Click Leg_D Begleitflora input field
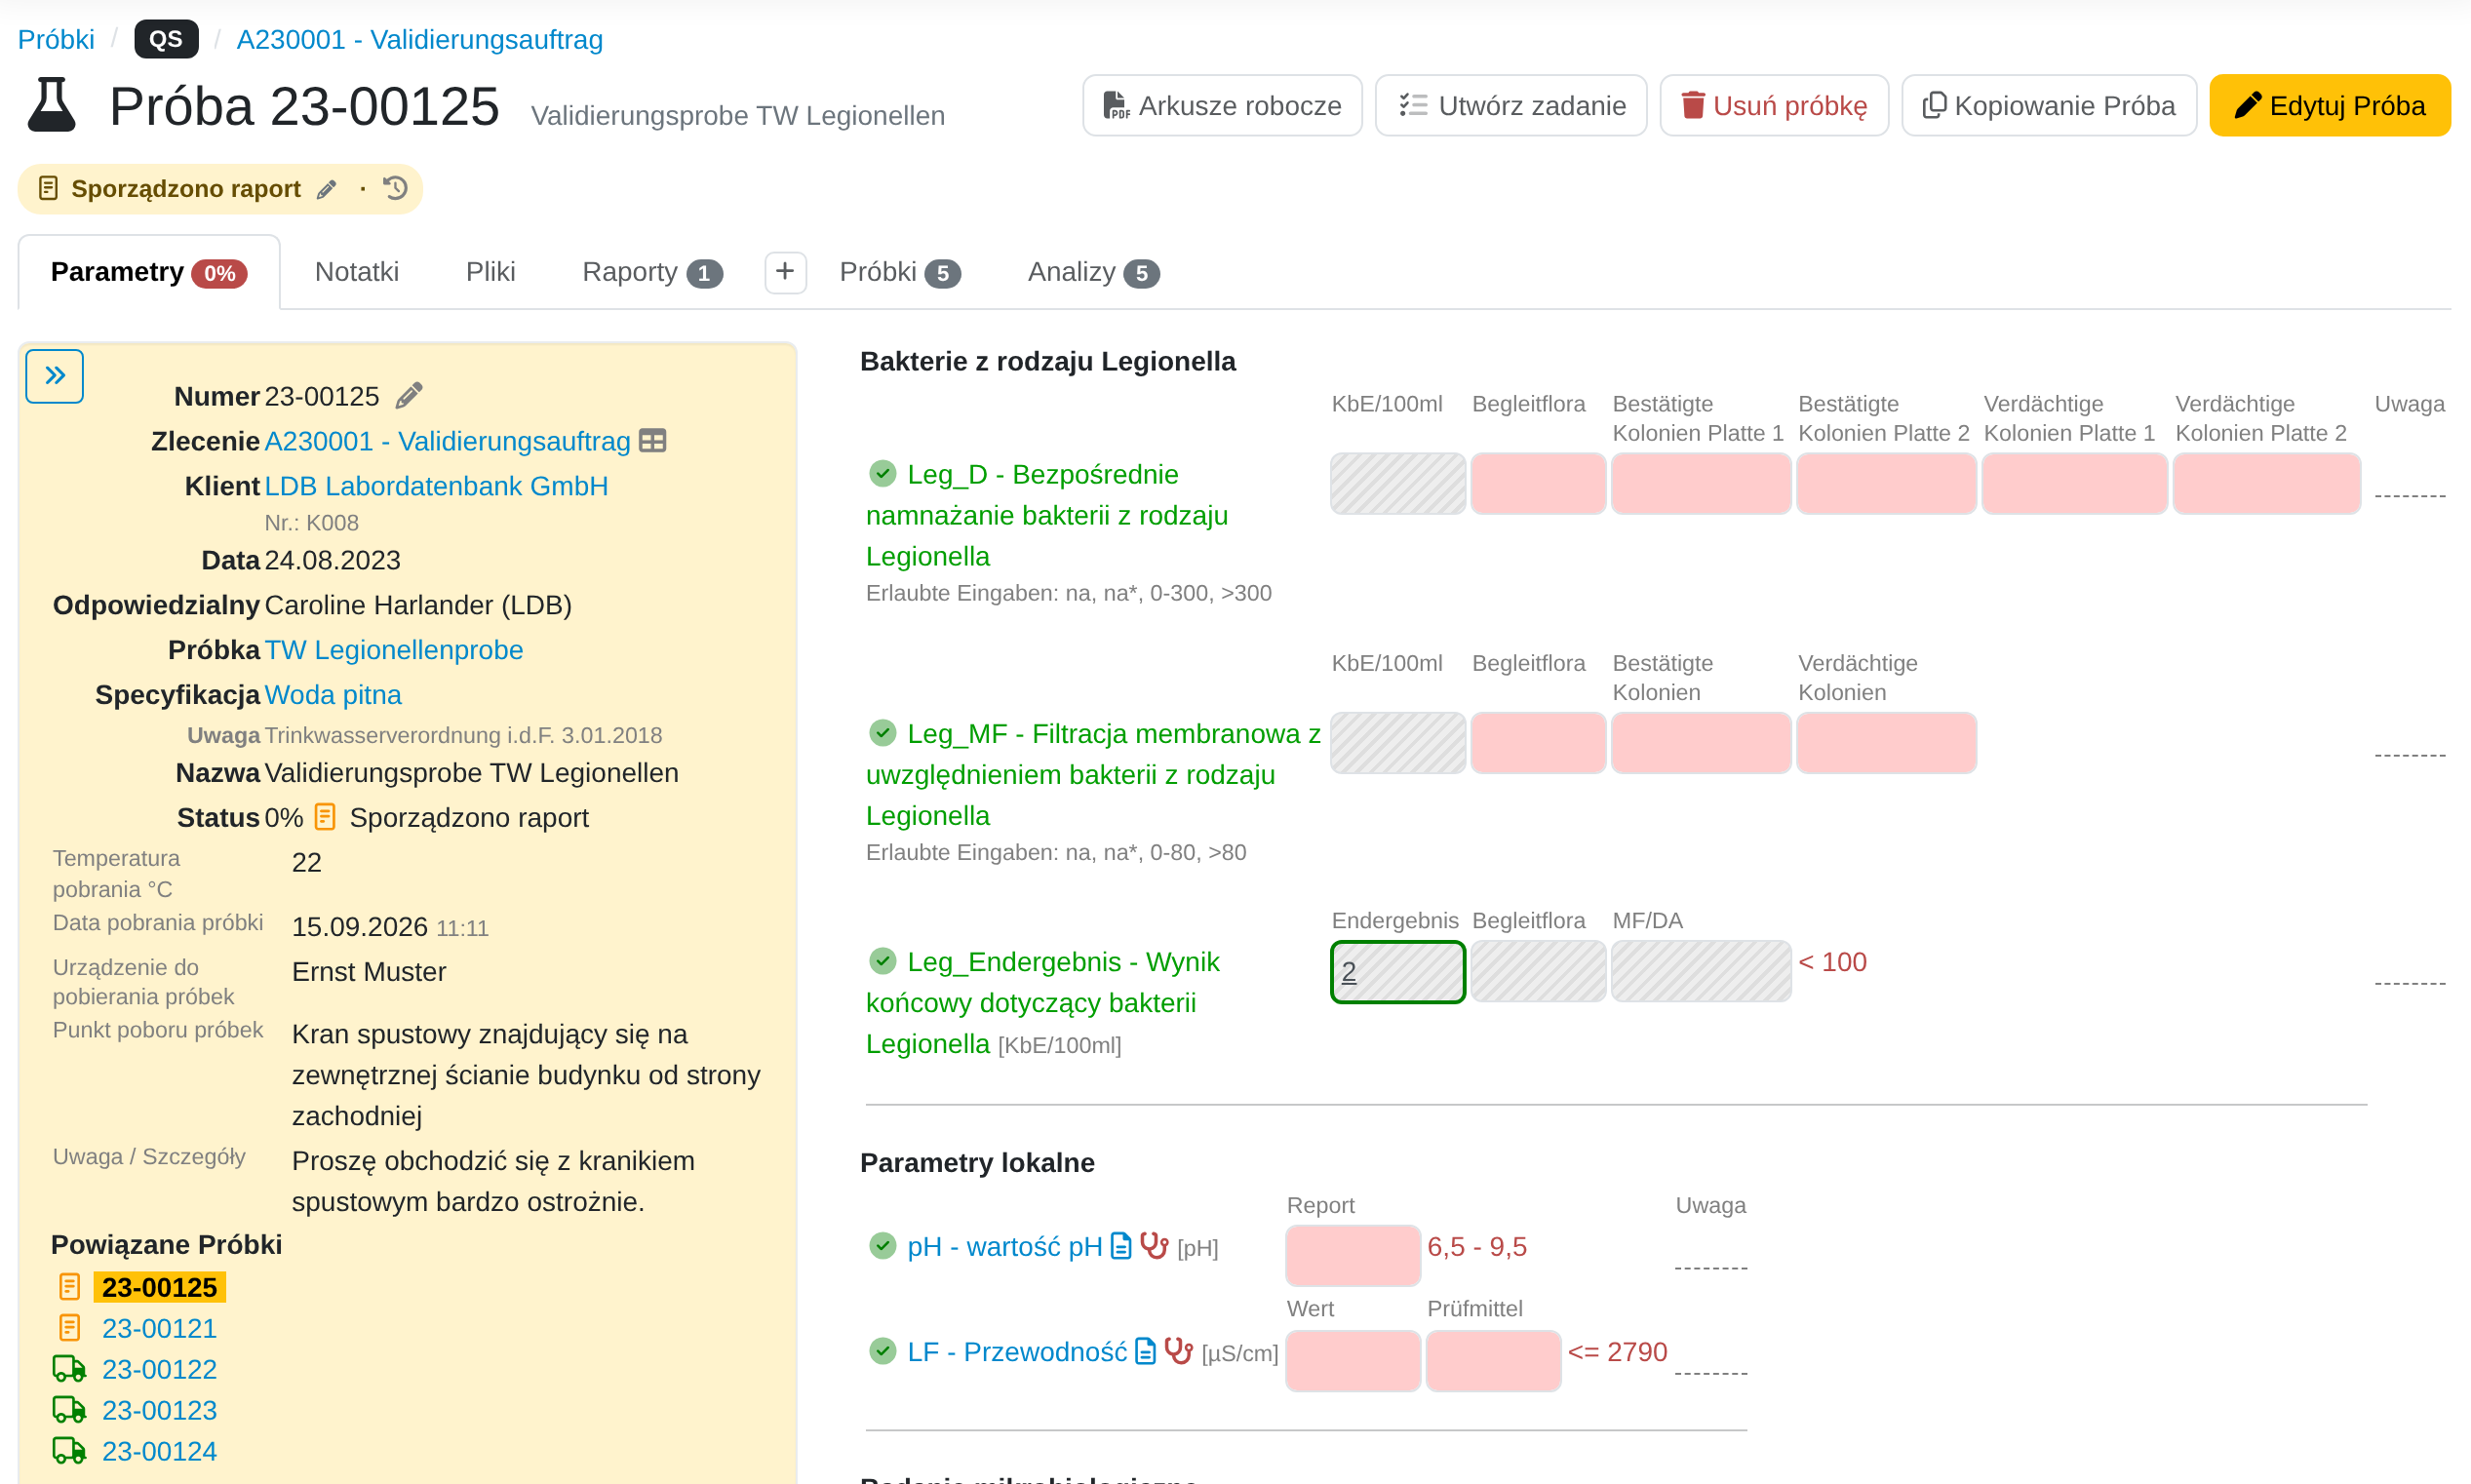Screen dimensions: 2471x1484 click(1538, 484)
